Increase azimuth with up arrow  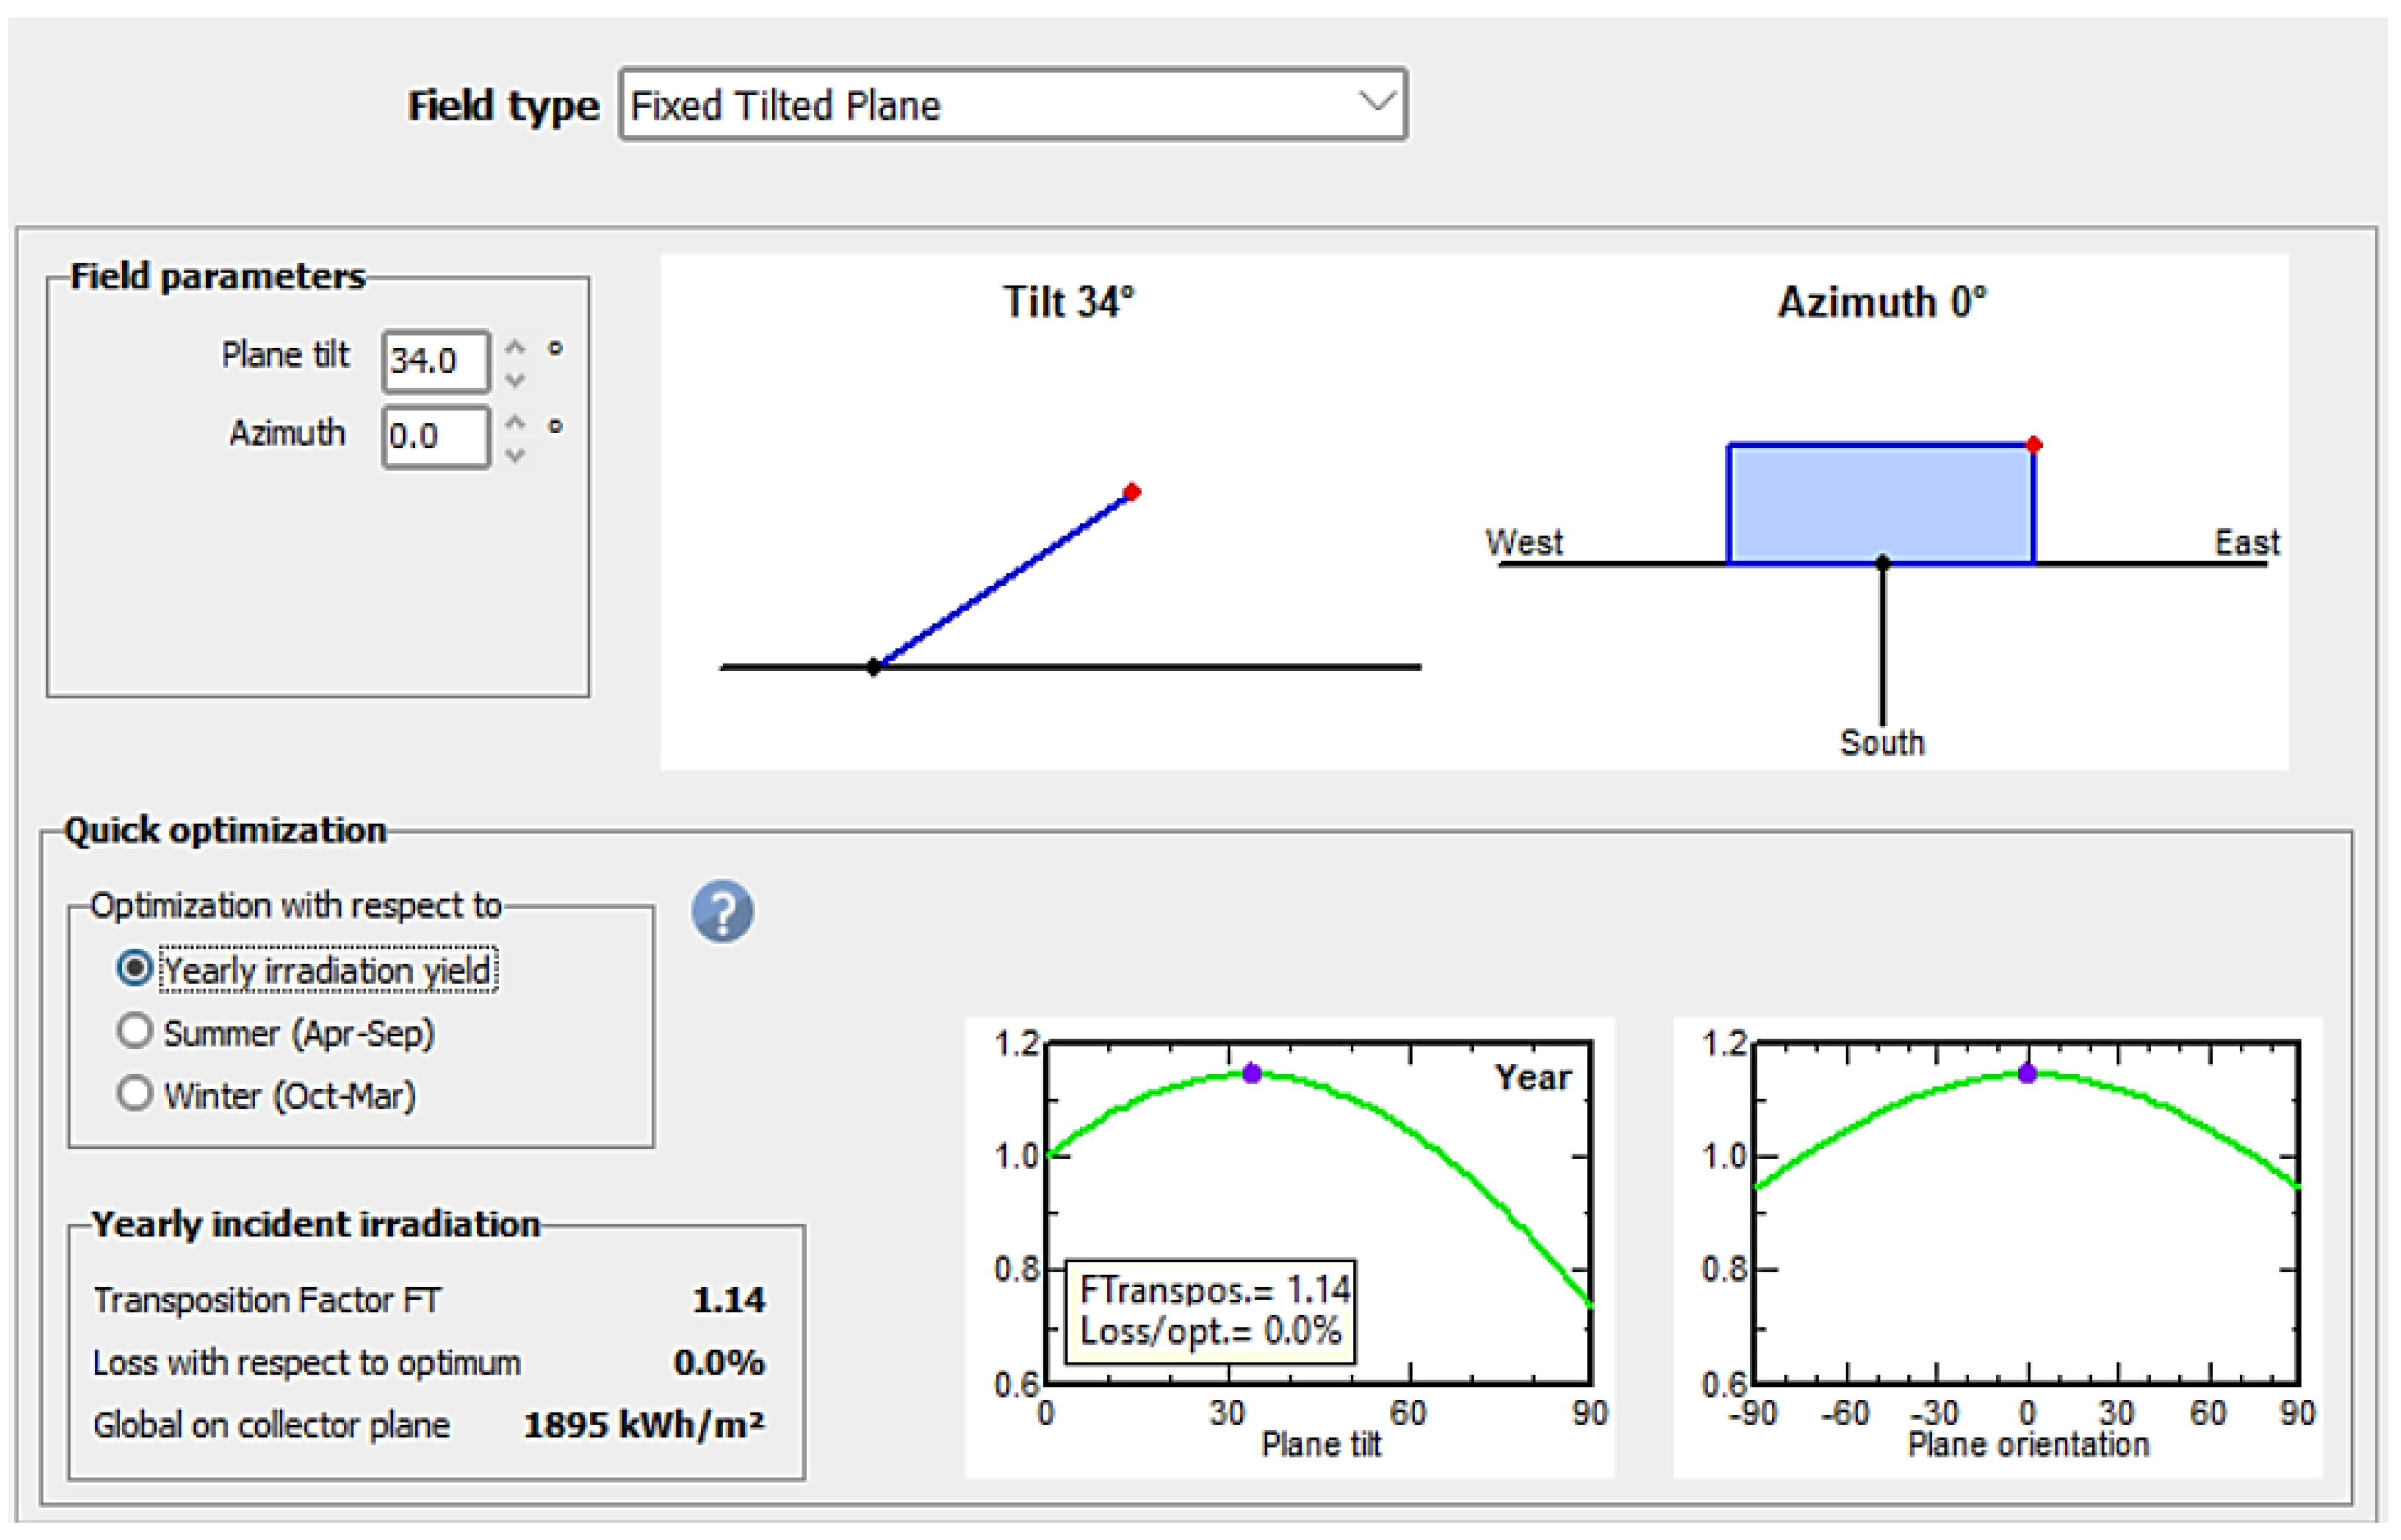tap(515, 422)
